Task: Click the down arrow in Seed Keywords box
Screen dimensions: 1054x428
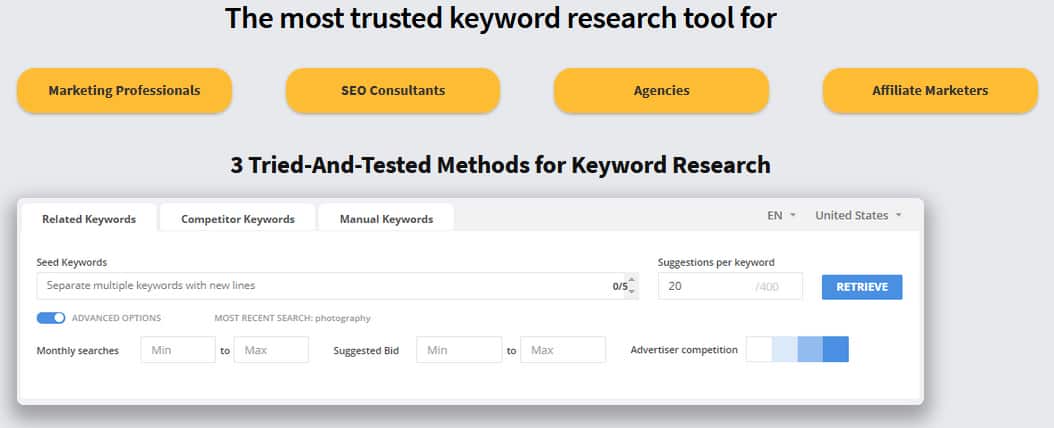Action: point(632,292)
